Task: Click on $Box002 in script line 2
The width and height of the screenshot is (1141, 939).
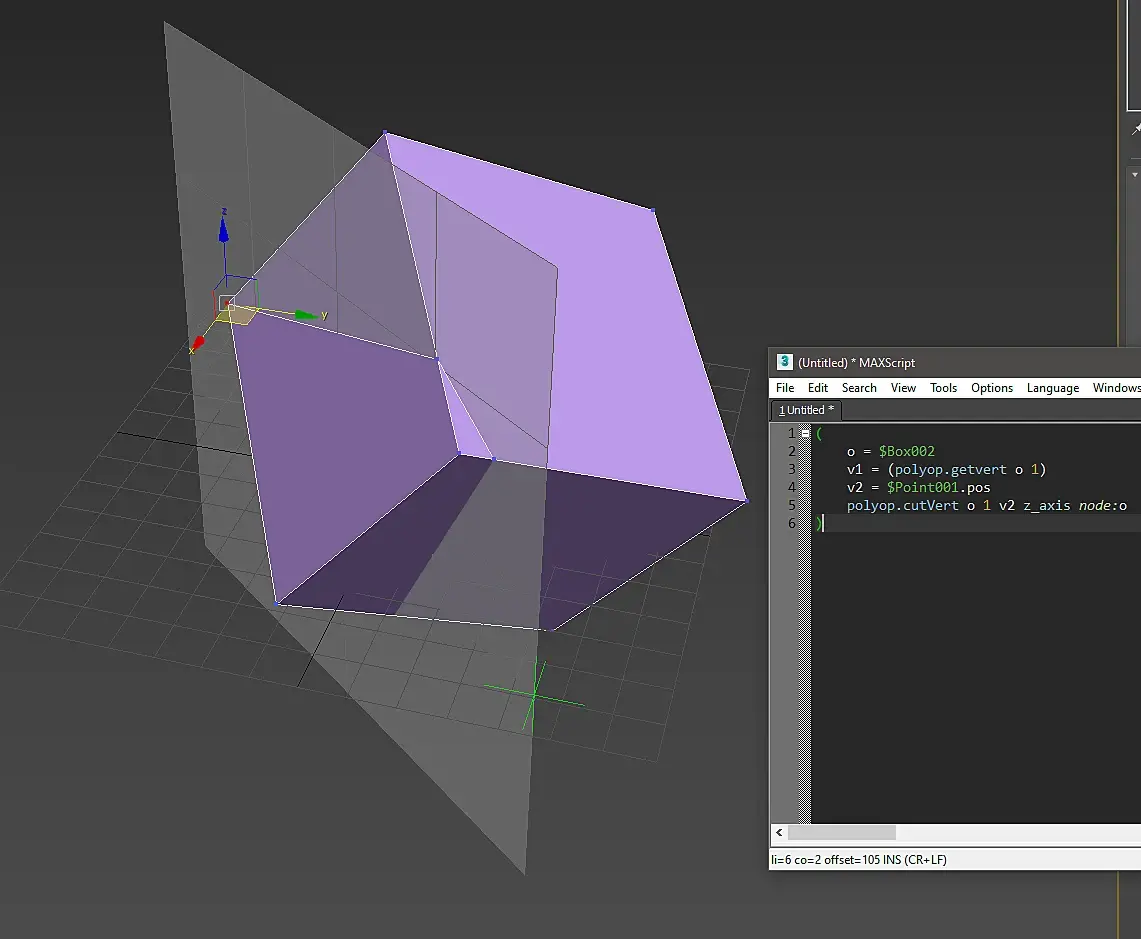Action: pos(906,452)
